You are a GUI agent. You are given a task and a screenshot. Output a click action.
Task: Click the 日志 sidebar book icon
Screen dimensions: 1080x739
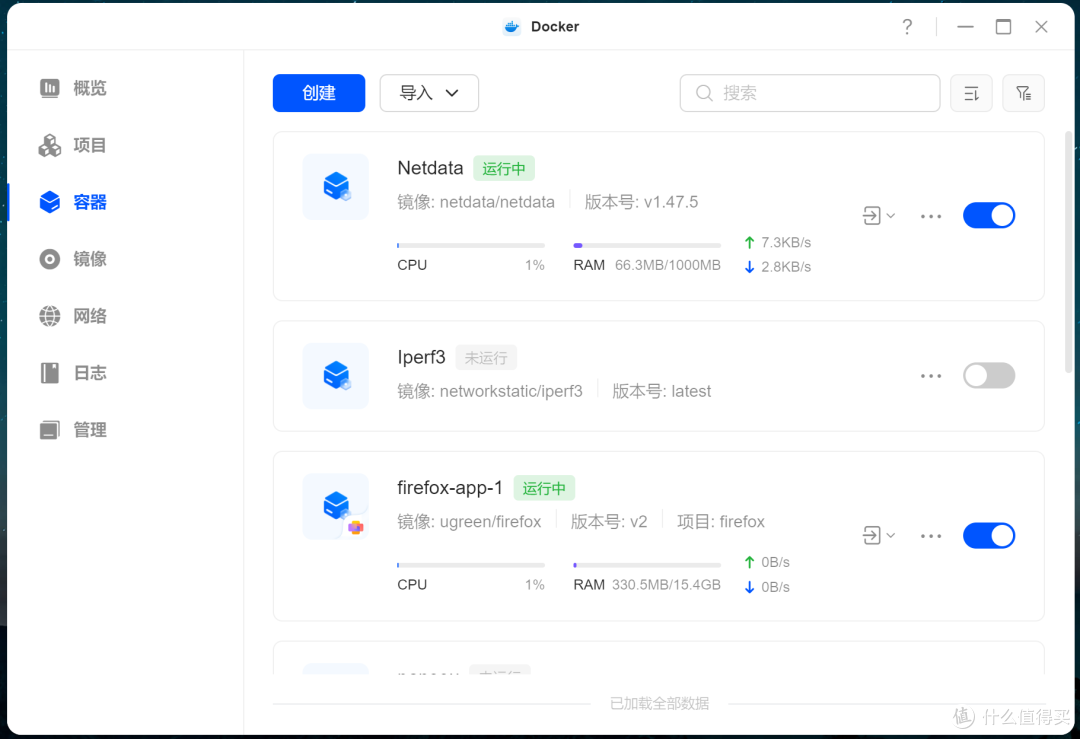coord(50,373)
